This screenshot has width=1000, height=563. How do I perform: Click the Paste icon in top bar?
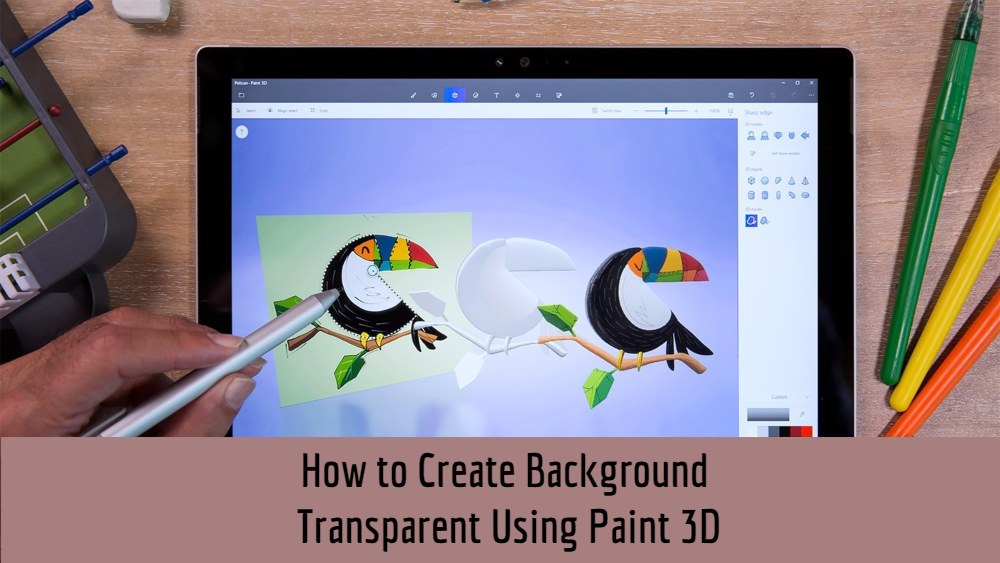[x=731, y=95]
